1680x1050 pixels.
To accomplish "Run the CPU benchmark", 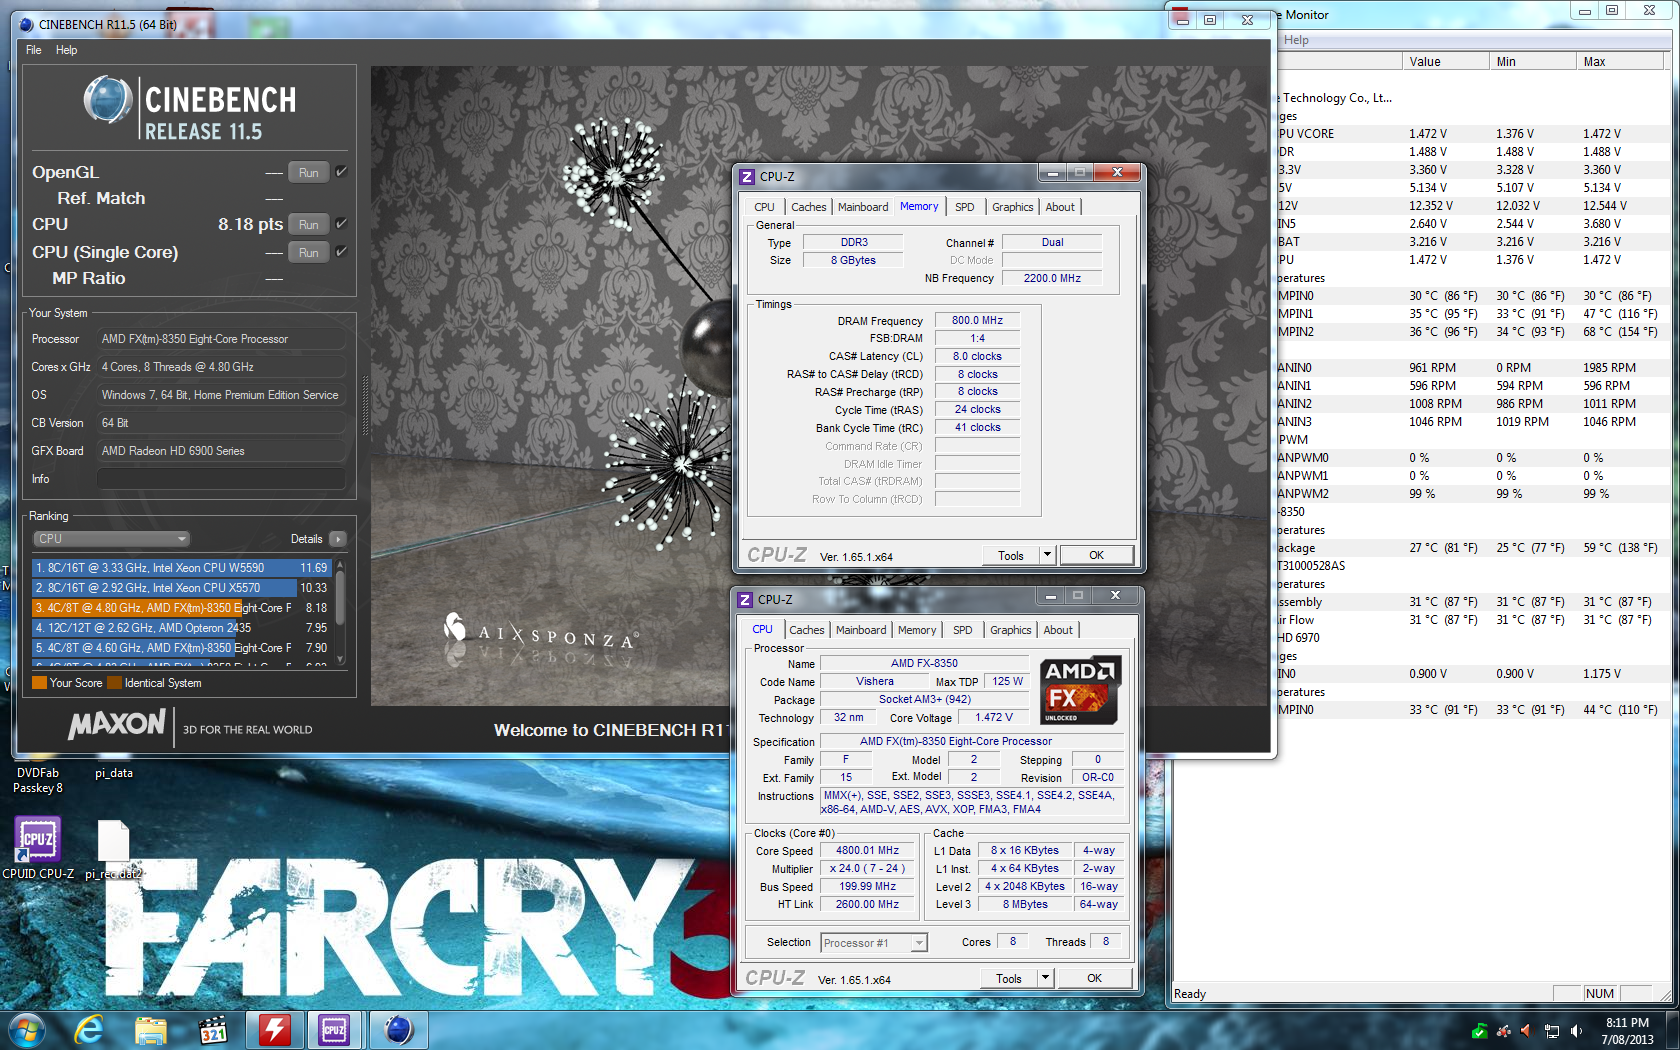I will [x=309, y=225].
